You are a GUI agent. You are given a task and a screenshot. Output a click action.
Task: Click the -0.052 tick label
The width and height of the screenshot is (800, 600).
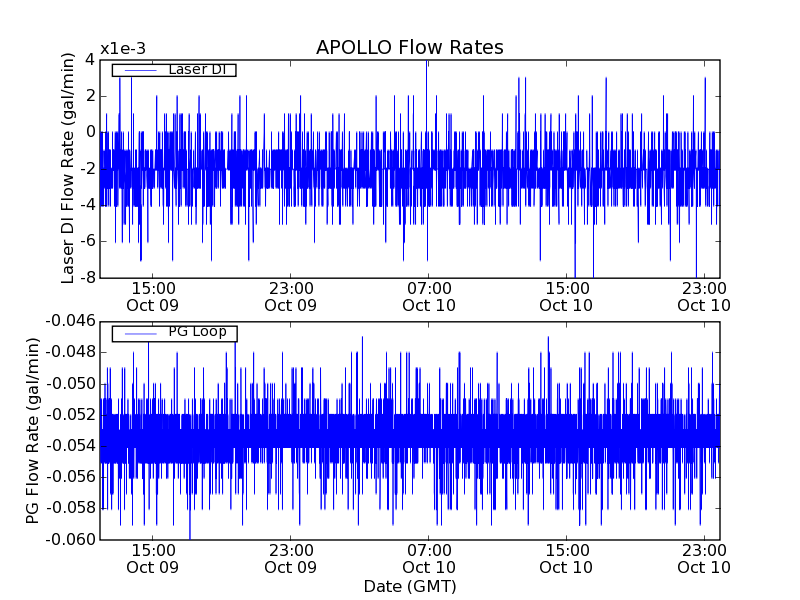[70, 415]
